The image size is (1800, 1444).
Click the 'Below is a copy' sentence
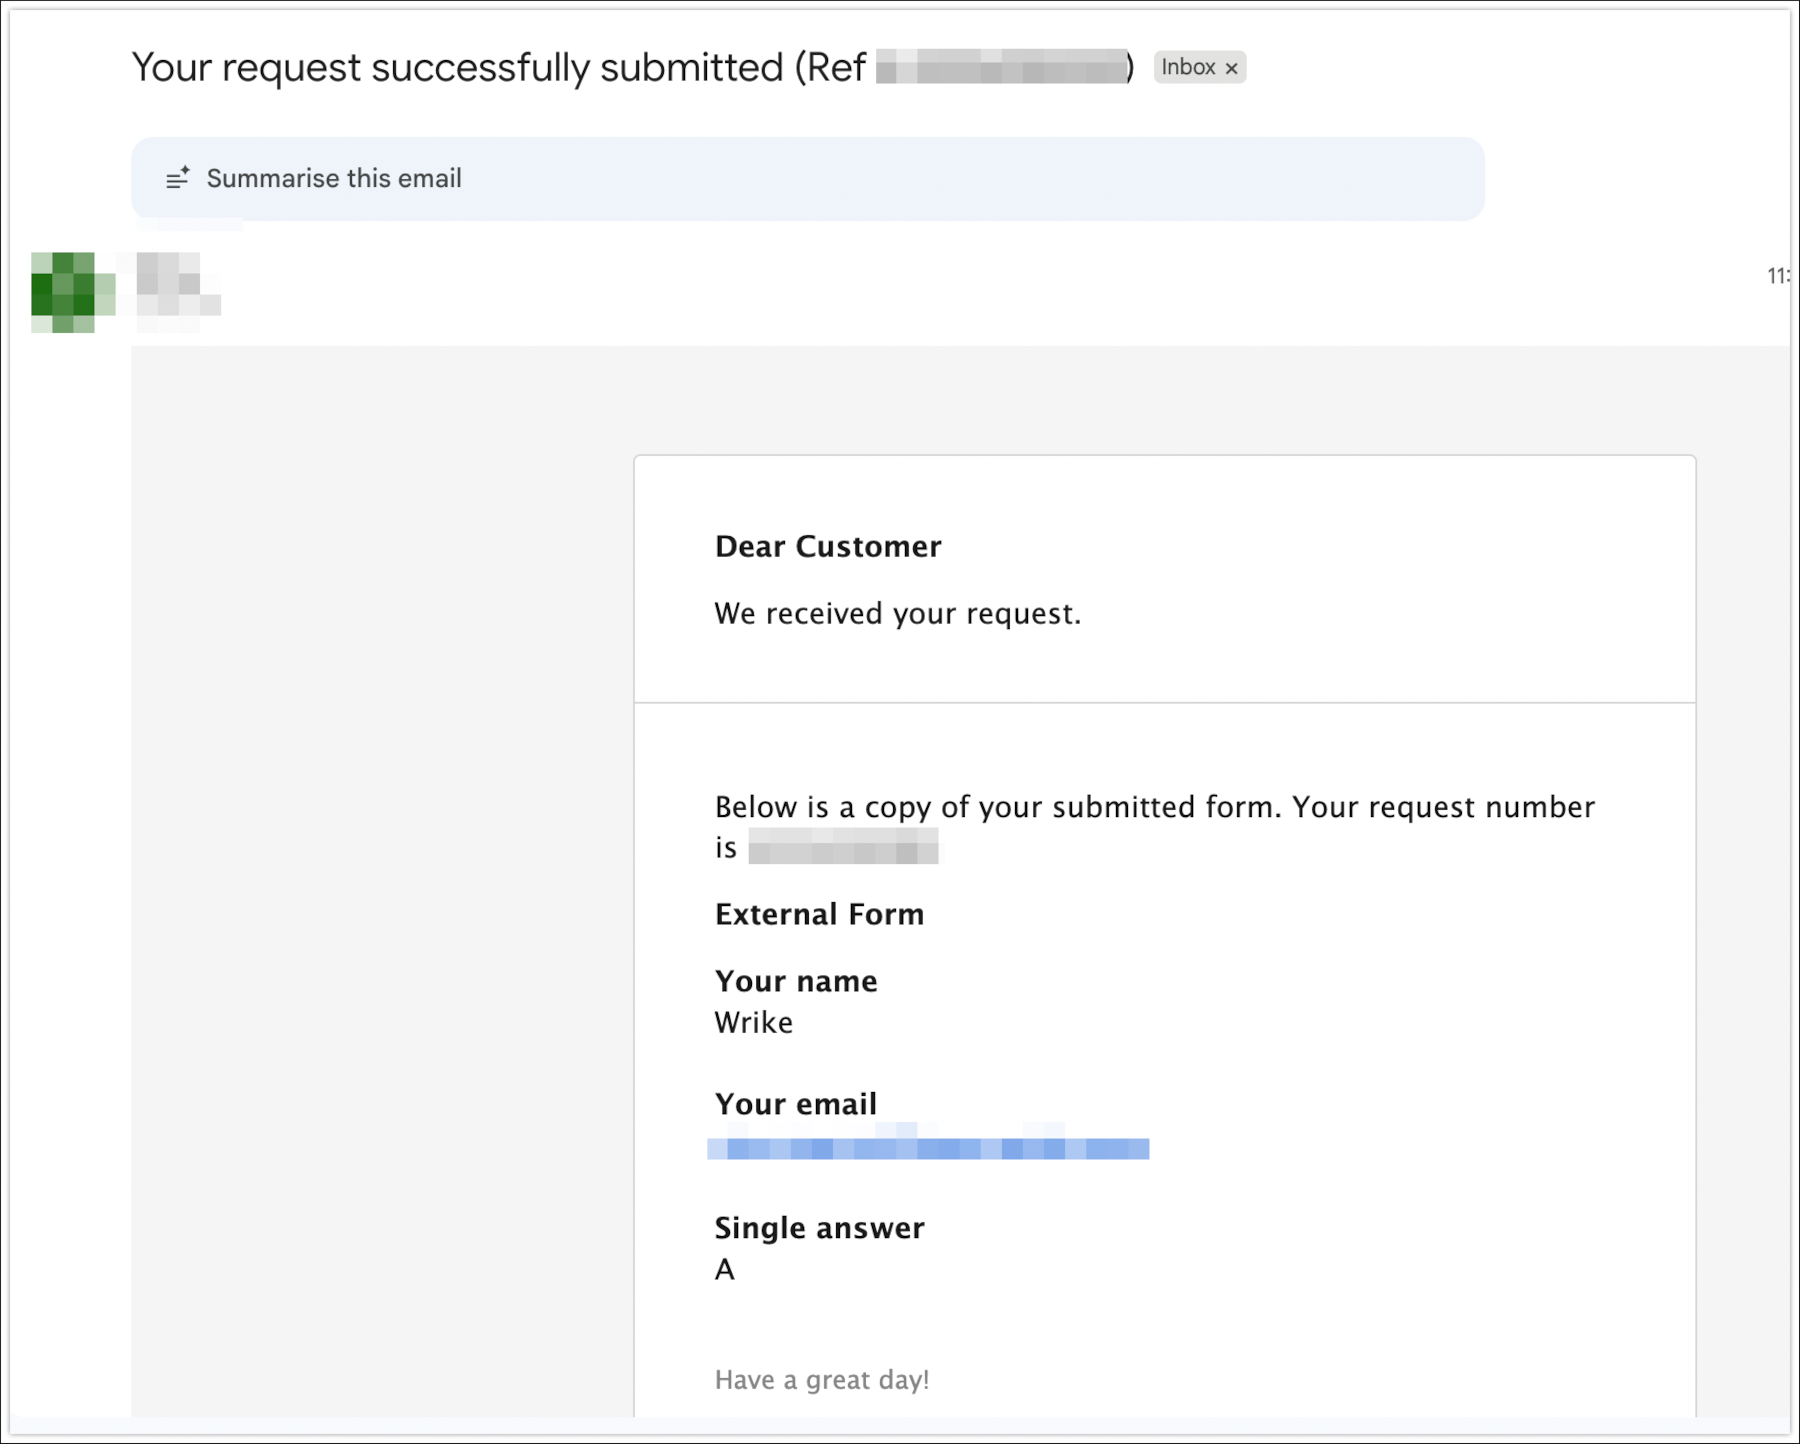click(1154, 807)
